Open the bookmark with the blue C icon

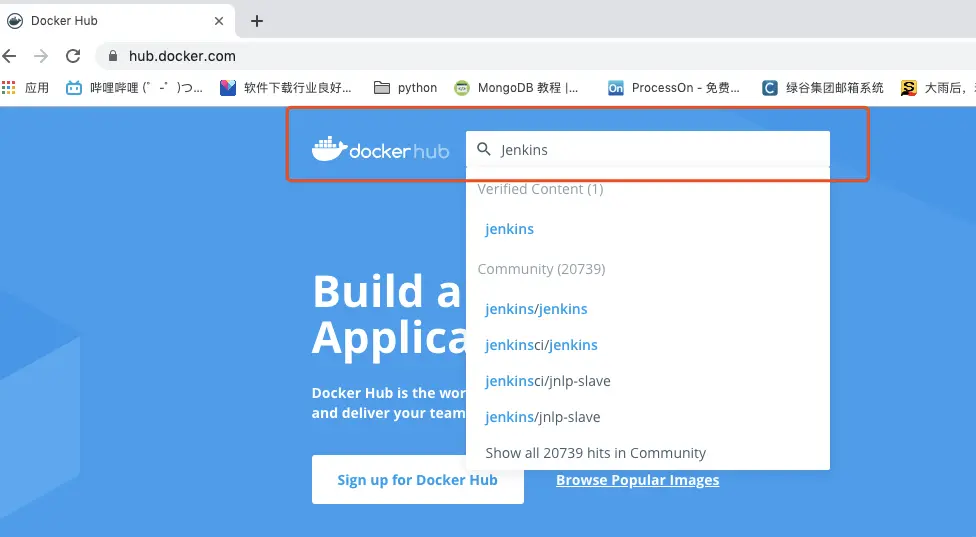pyautogui.click(x=822, y=88)
